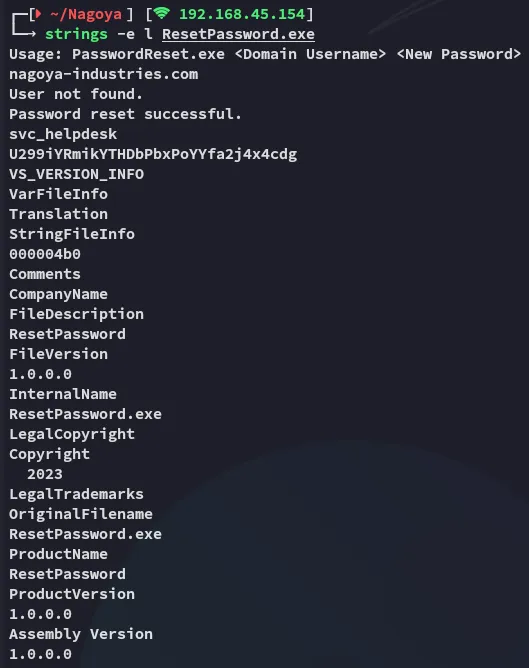529x668 pixels.
Task: Click the VS_VERSION_INFO line
Action: (x=77, y=174)
